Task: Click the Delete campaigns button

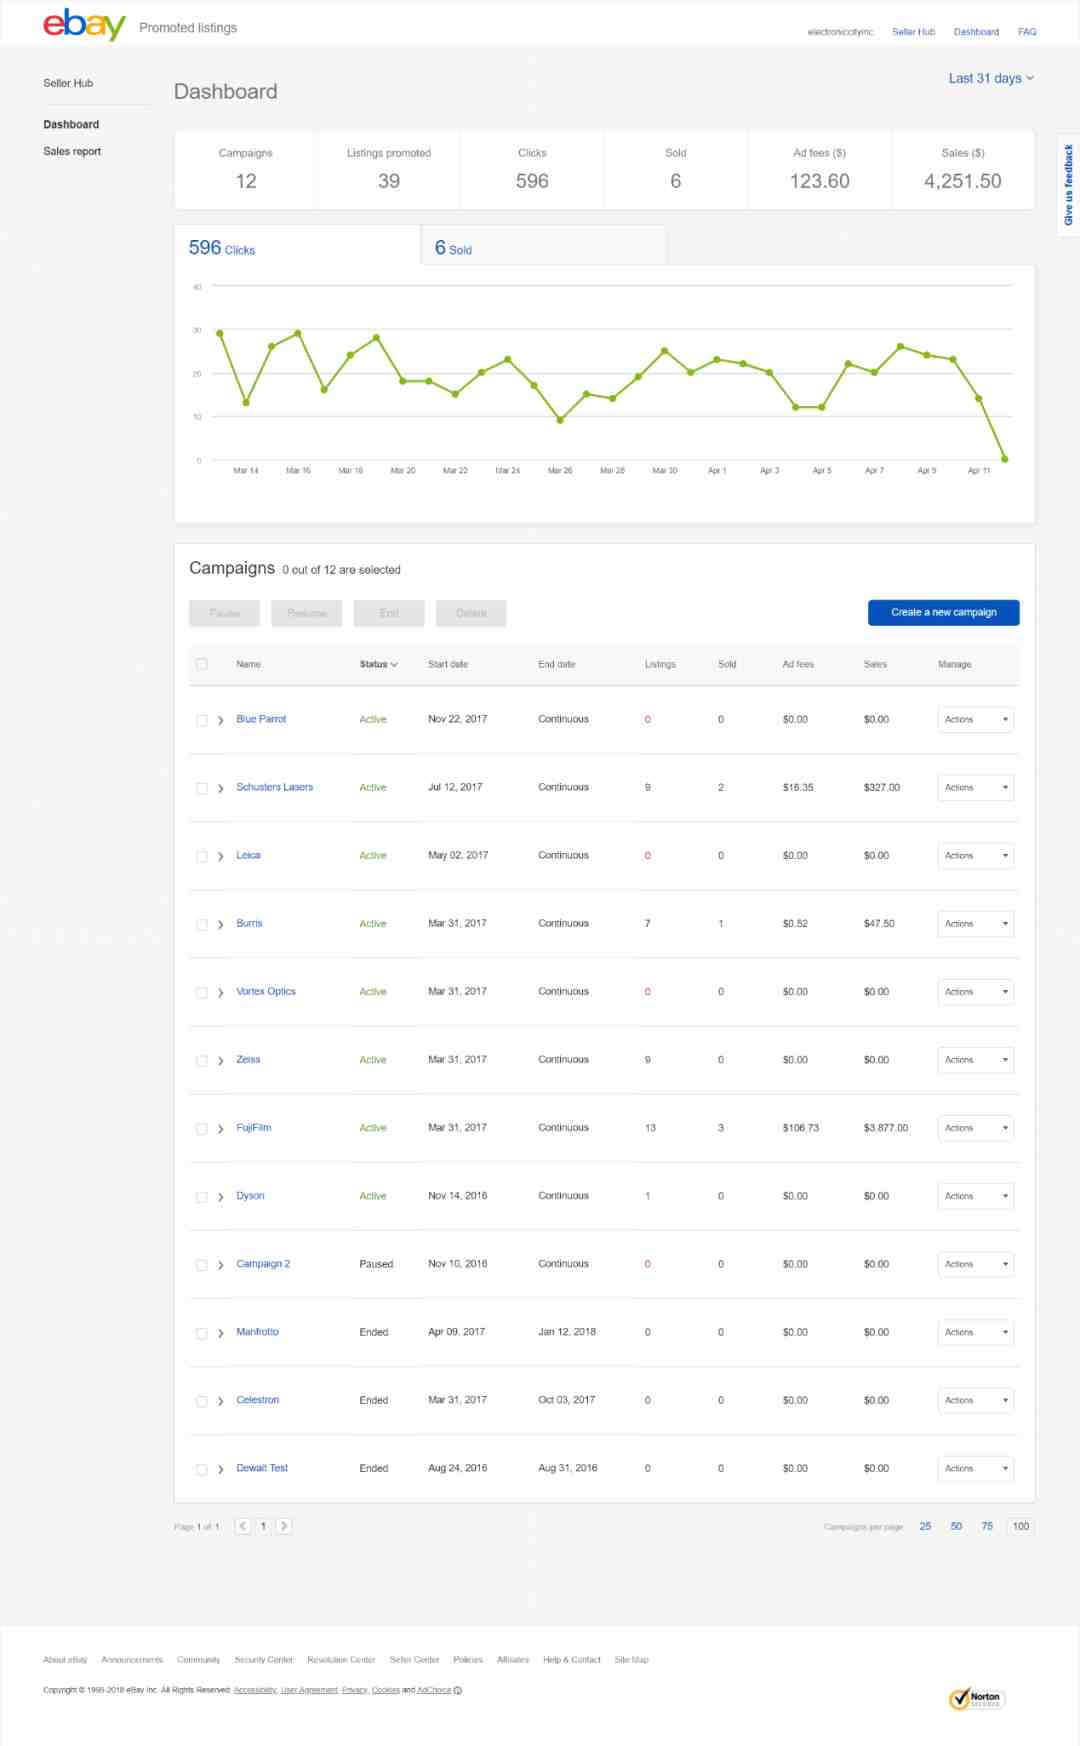Action: tap(471, 613)
